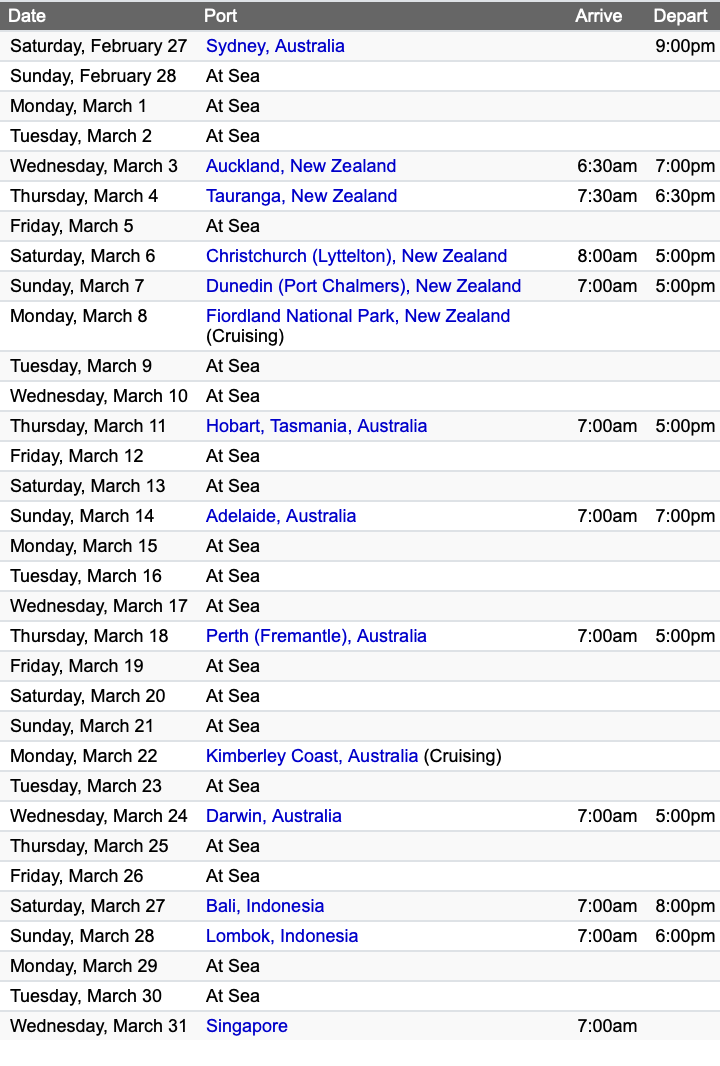720x1066 pixels.
Task: Open Tauranga, New Zealand port page
Action: [301, 196]
